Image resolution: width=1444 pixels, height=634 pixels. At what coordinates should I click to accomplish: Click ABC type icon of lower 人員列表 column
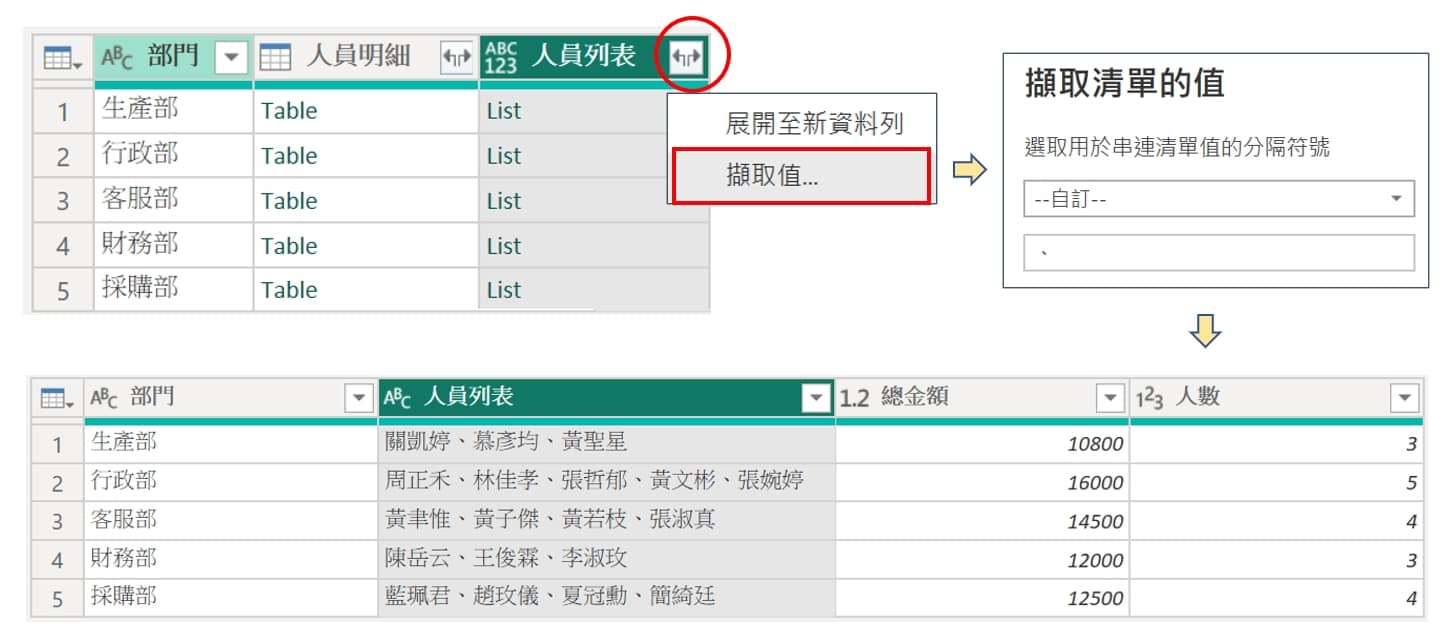point(398,399)
